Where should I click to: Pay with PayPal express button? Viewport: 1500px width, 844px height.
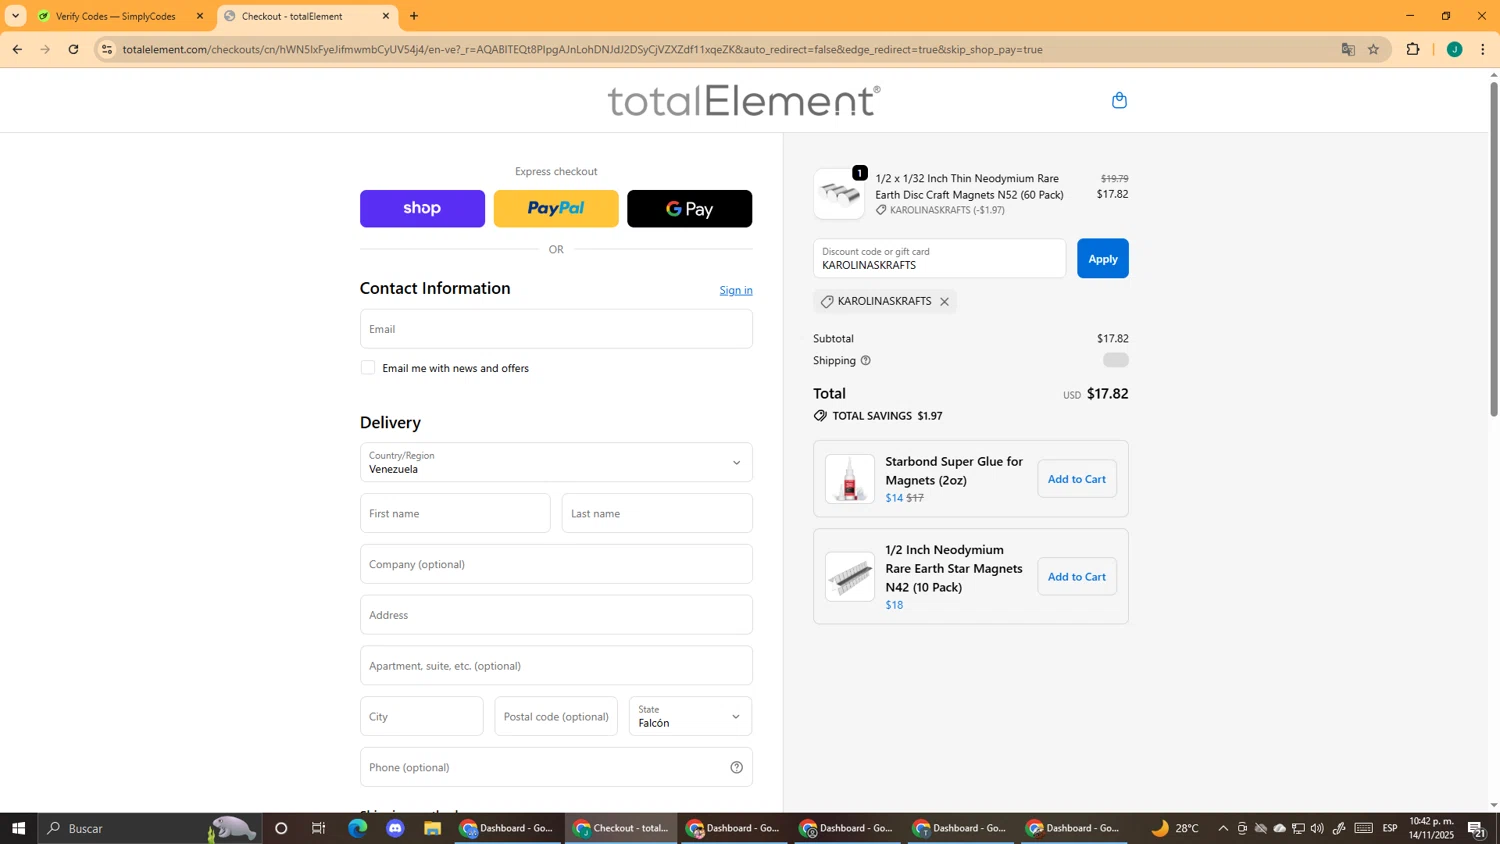pyautogui.click(x=556, y=209)
